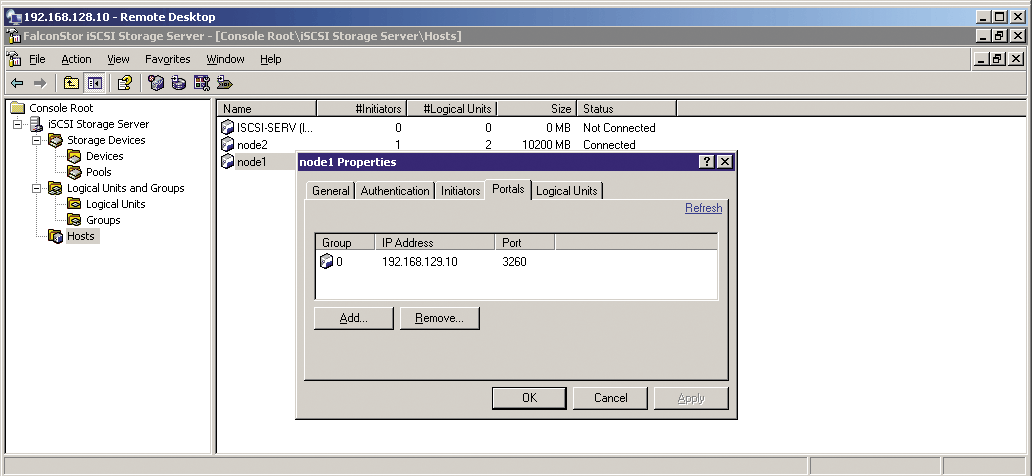Click the Logical Units folder icon in tree
Screen dimensions: 1032x476
coord(74,204)
